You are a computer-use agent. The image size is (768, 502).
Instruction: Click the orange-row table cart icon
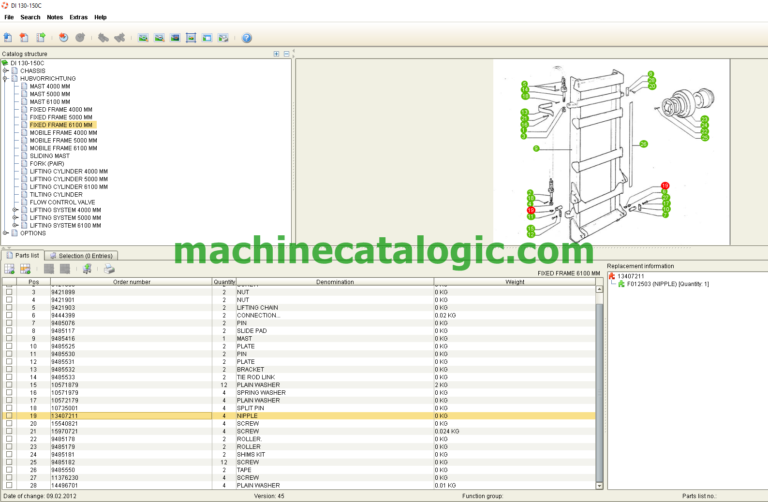tap(25, 268)
